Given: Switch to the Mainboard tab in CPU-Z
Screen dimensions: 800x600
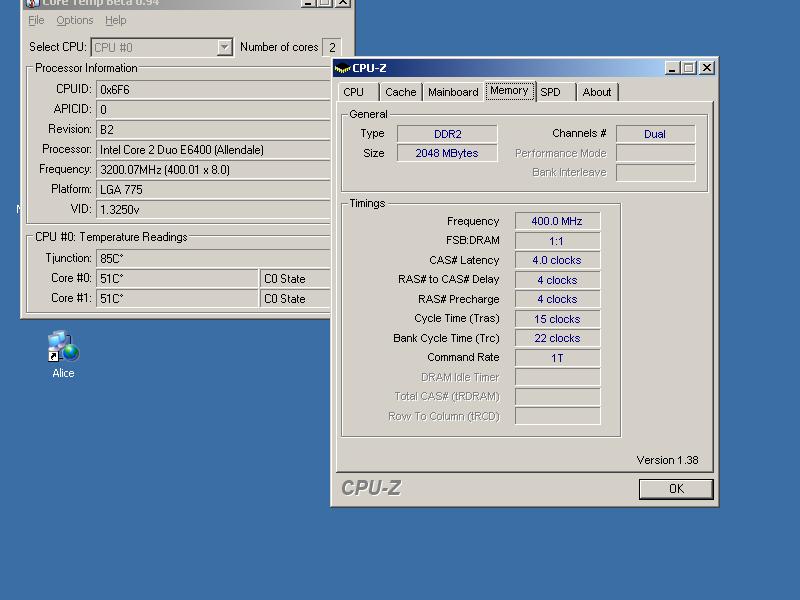Looking at the screenshot, I should (x=453, y=92).
